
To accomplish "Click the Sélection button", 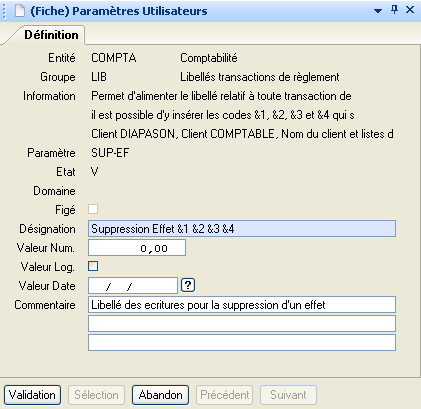I will point(96,395).
